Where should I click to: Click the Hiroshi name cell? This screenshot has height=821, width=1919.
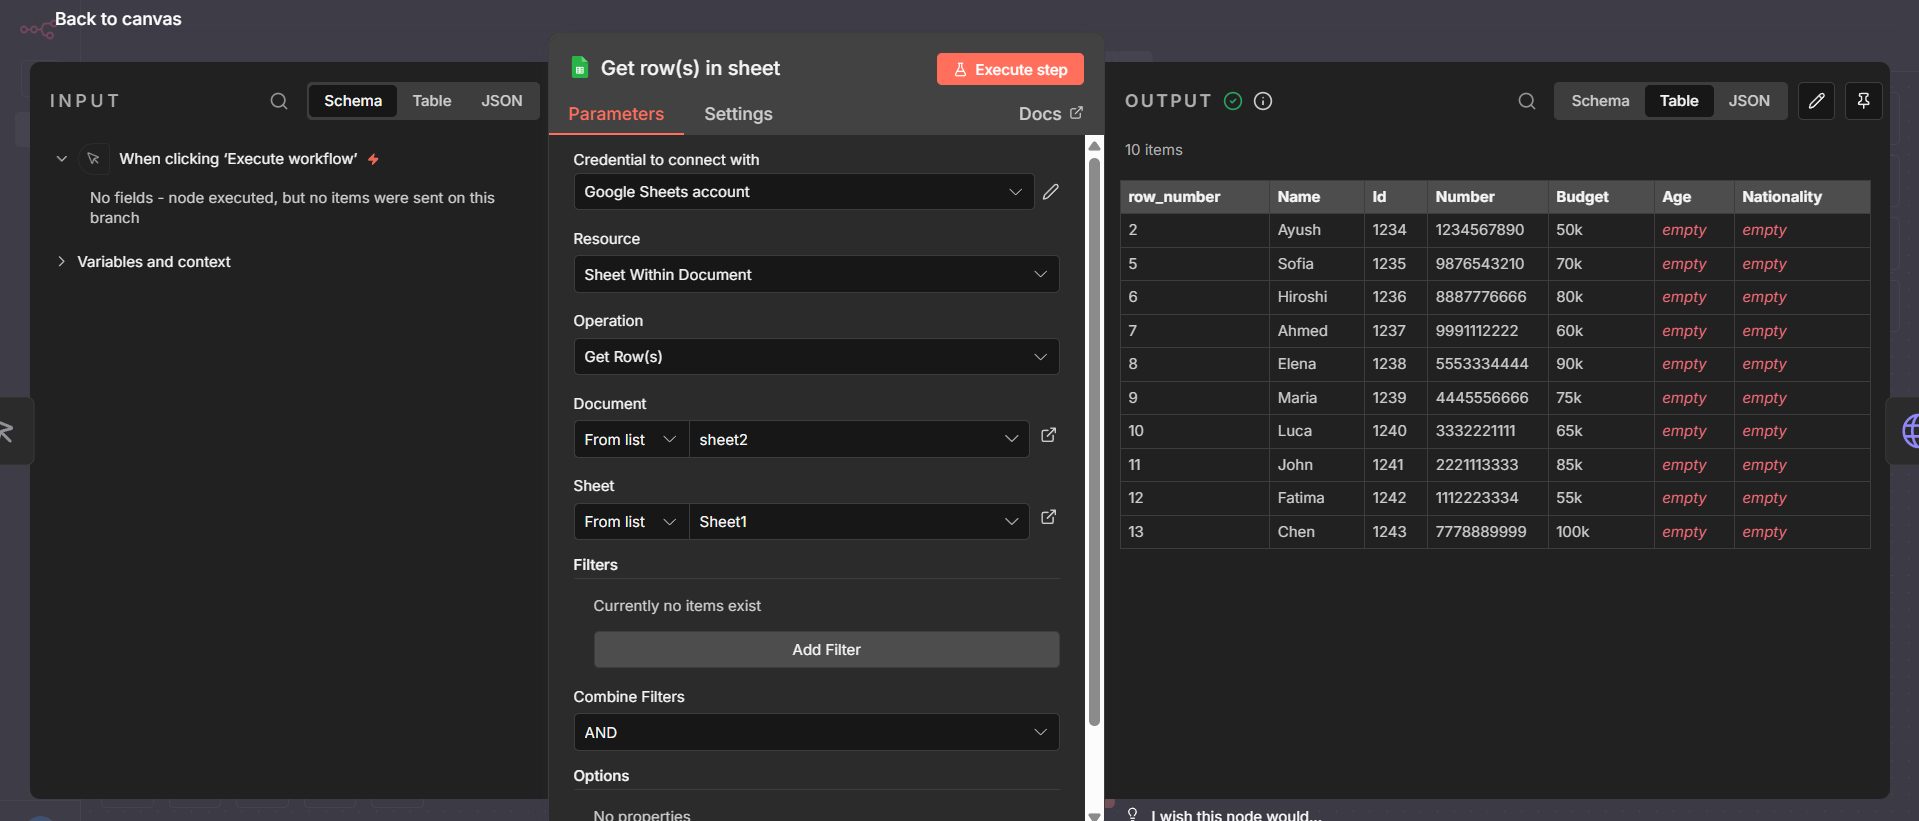1317,297
